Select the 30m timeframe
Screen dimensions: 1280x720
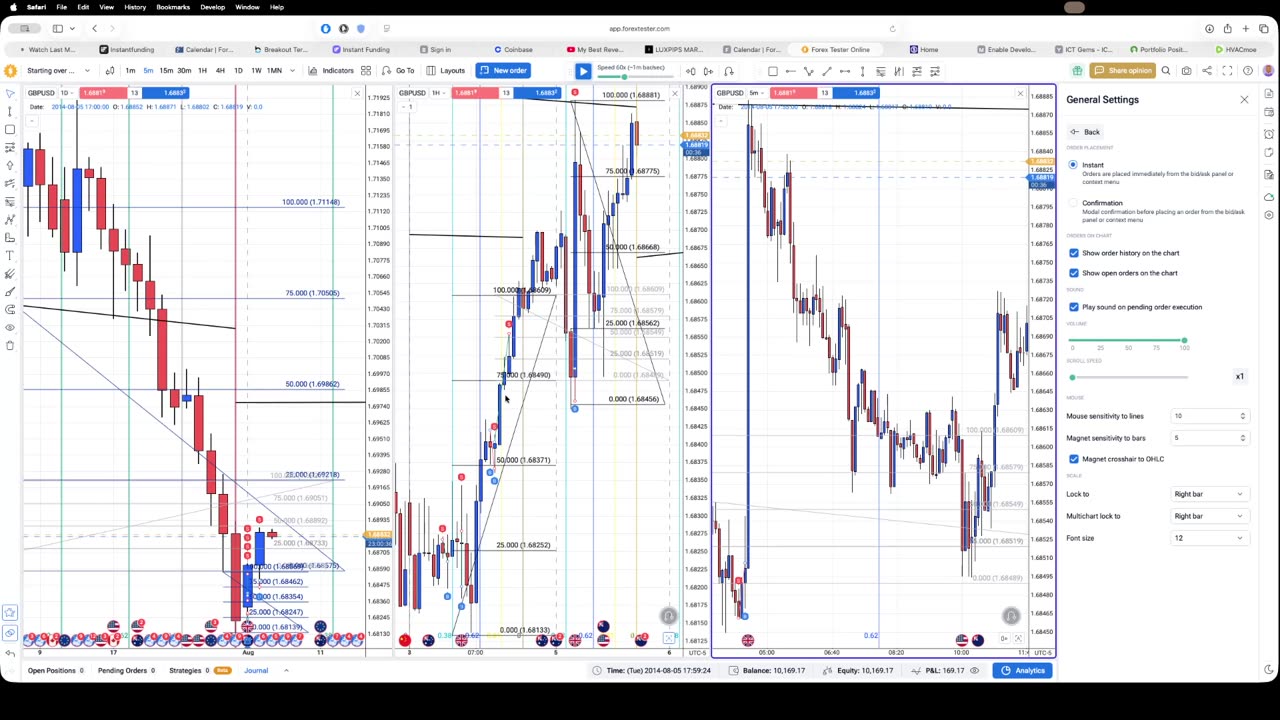(184, 71)
